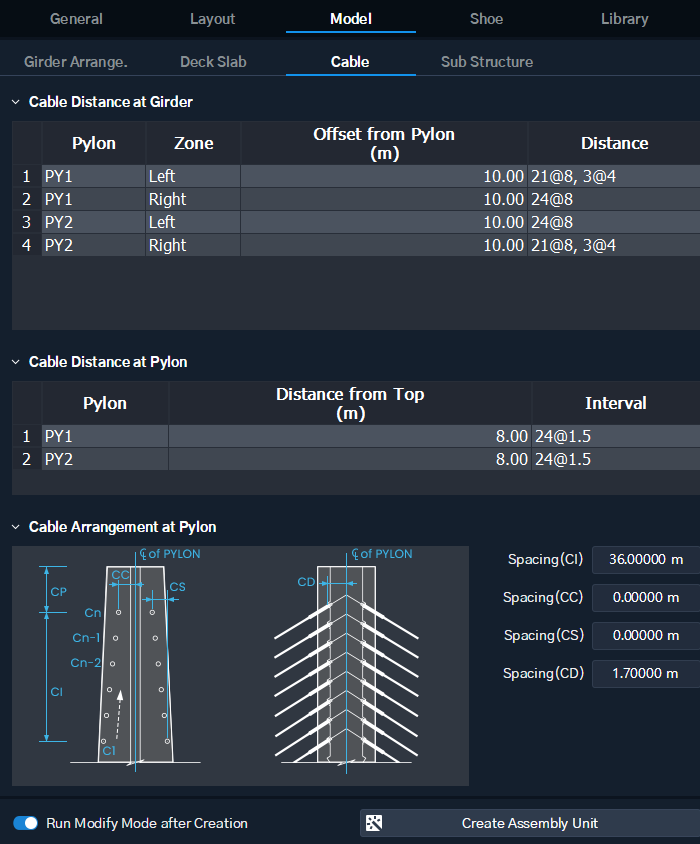
Task: Click PY2 cell in girder row 3
Action: point(94,222)
